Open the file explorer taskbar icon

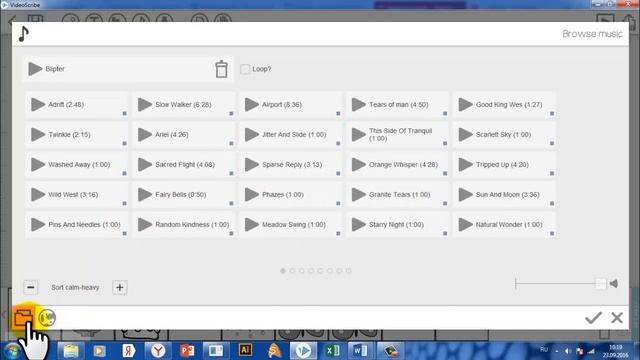pyautogui.click(x=70, y=351)
